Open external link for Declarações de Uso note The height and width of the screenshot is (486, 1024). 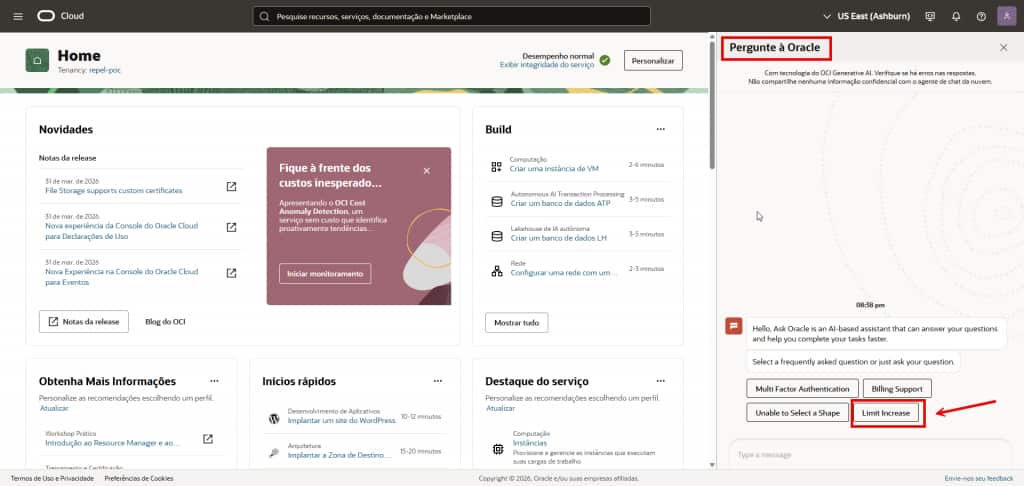pos(231,227)
